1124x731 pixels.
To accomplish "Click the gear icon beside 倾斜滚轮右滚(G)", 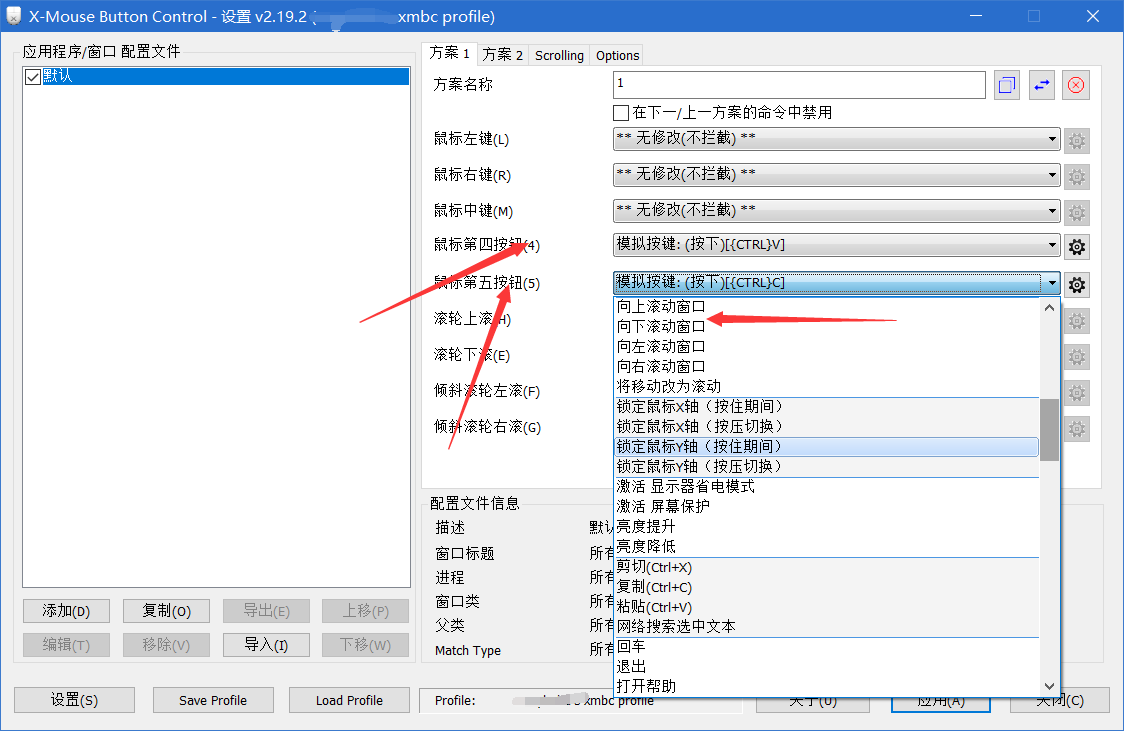I will coord(1076,428).
